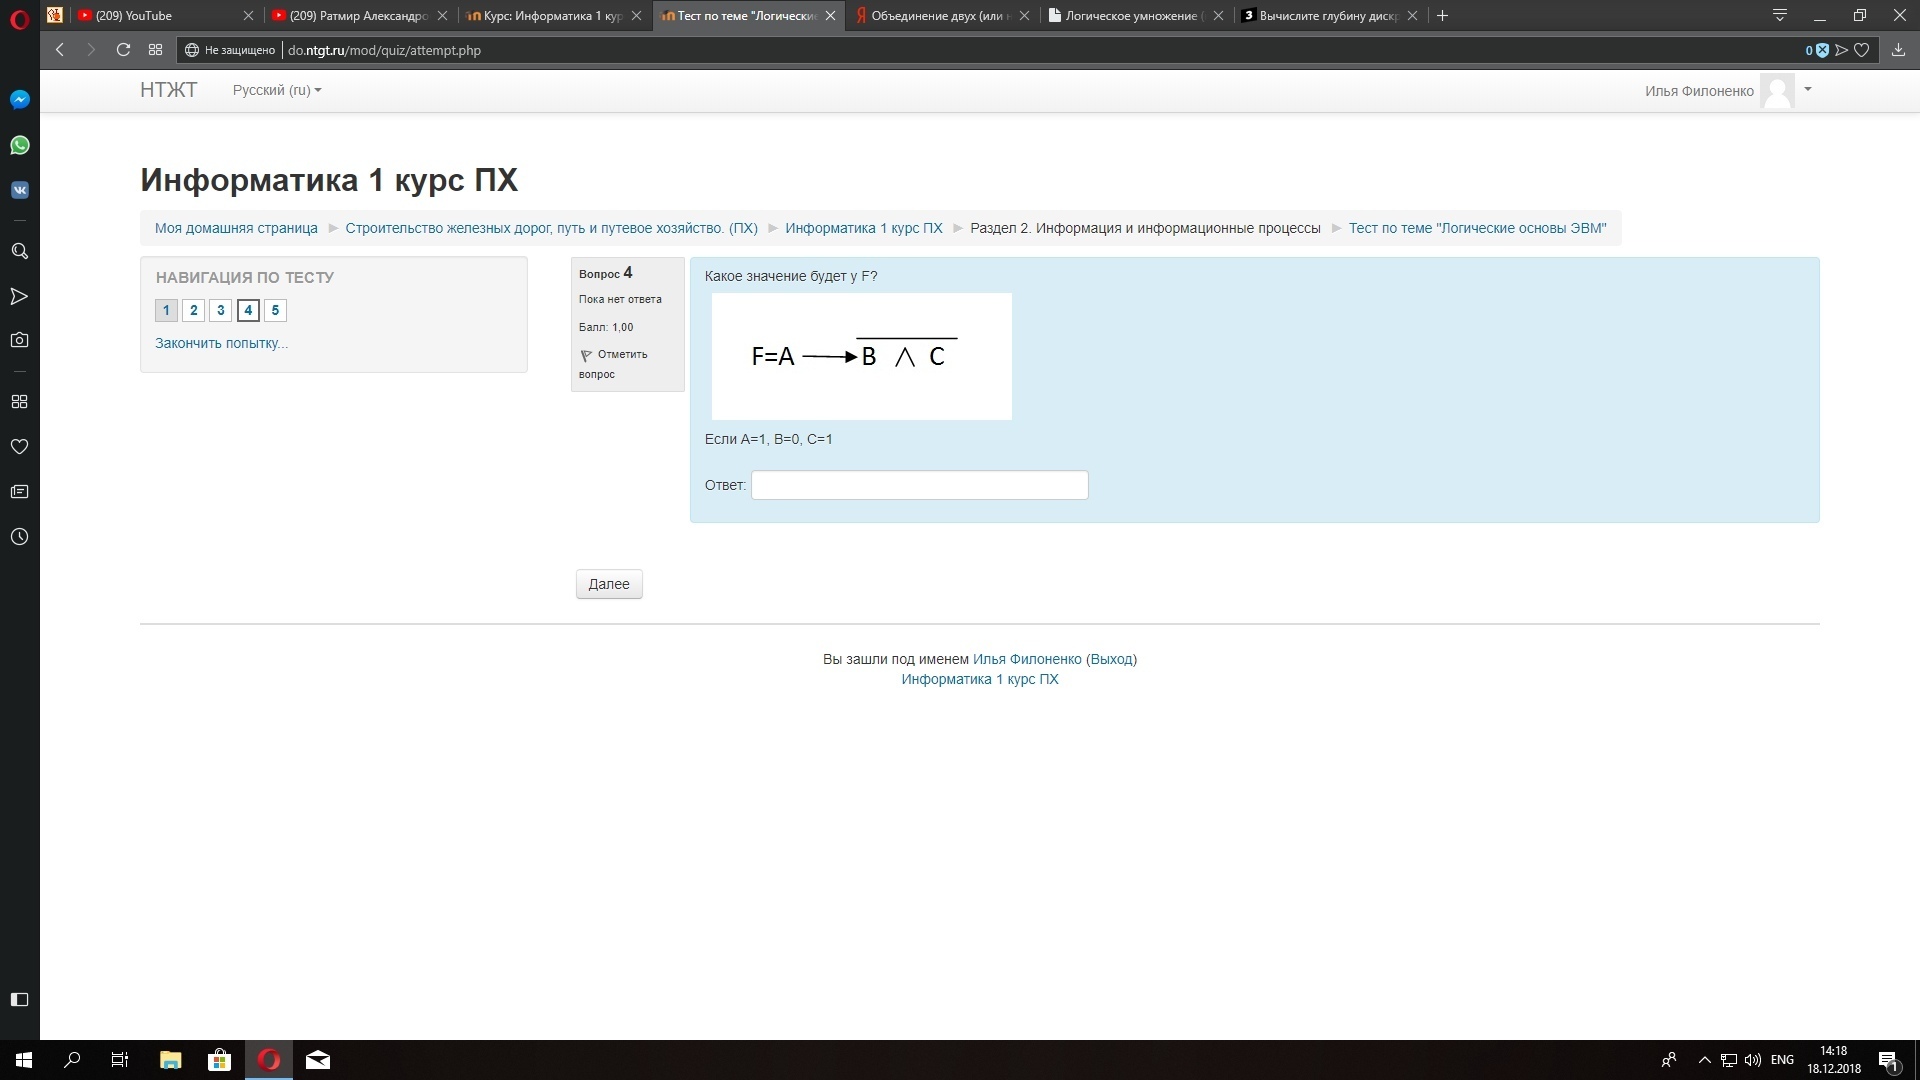
Task: Open VK panel in the sidebar
Action: tap(19, 190)
